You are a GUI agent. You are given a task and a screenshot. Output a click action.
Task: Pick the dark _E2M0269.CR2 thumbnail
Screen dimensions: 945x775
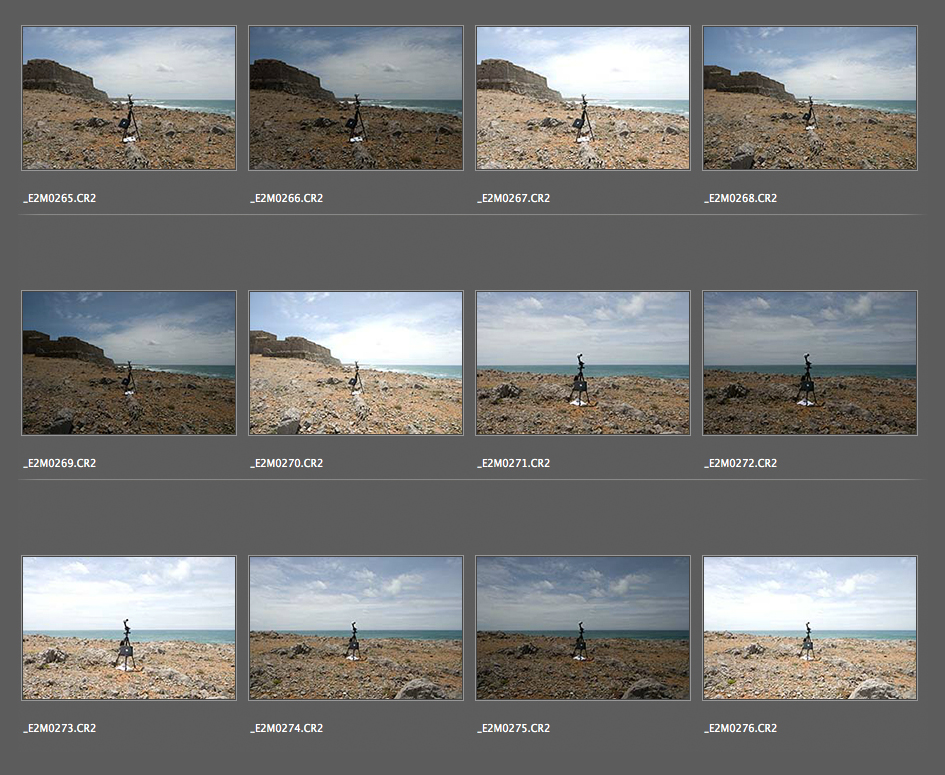pyautogui.click(x=129, y=363)
